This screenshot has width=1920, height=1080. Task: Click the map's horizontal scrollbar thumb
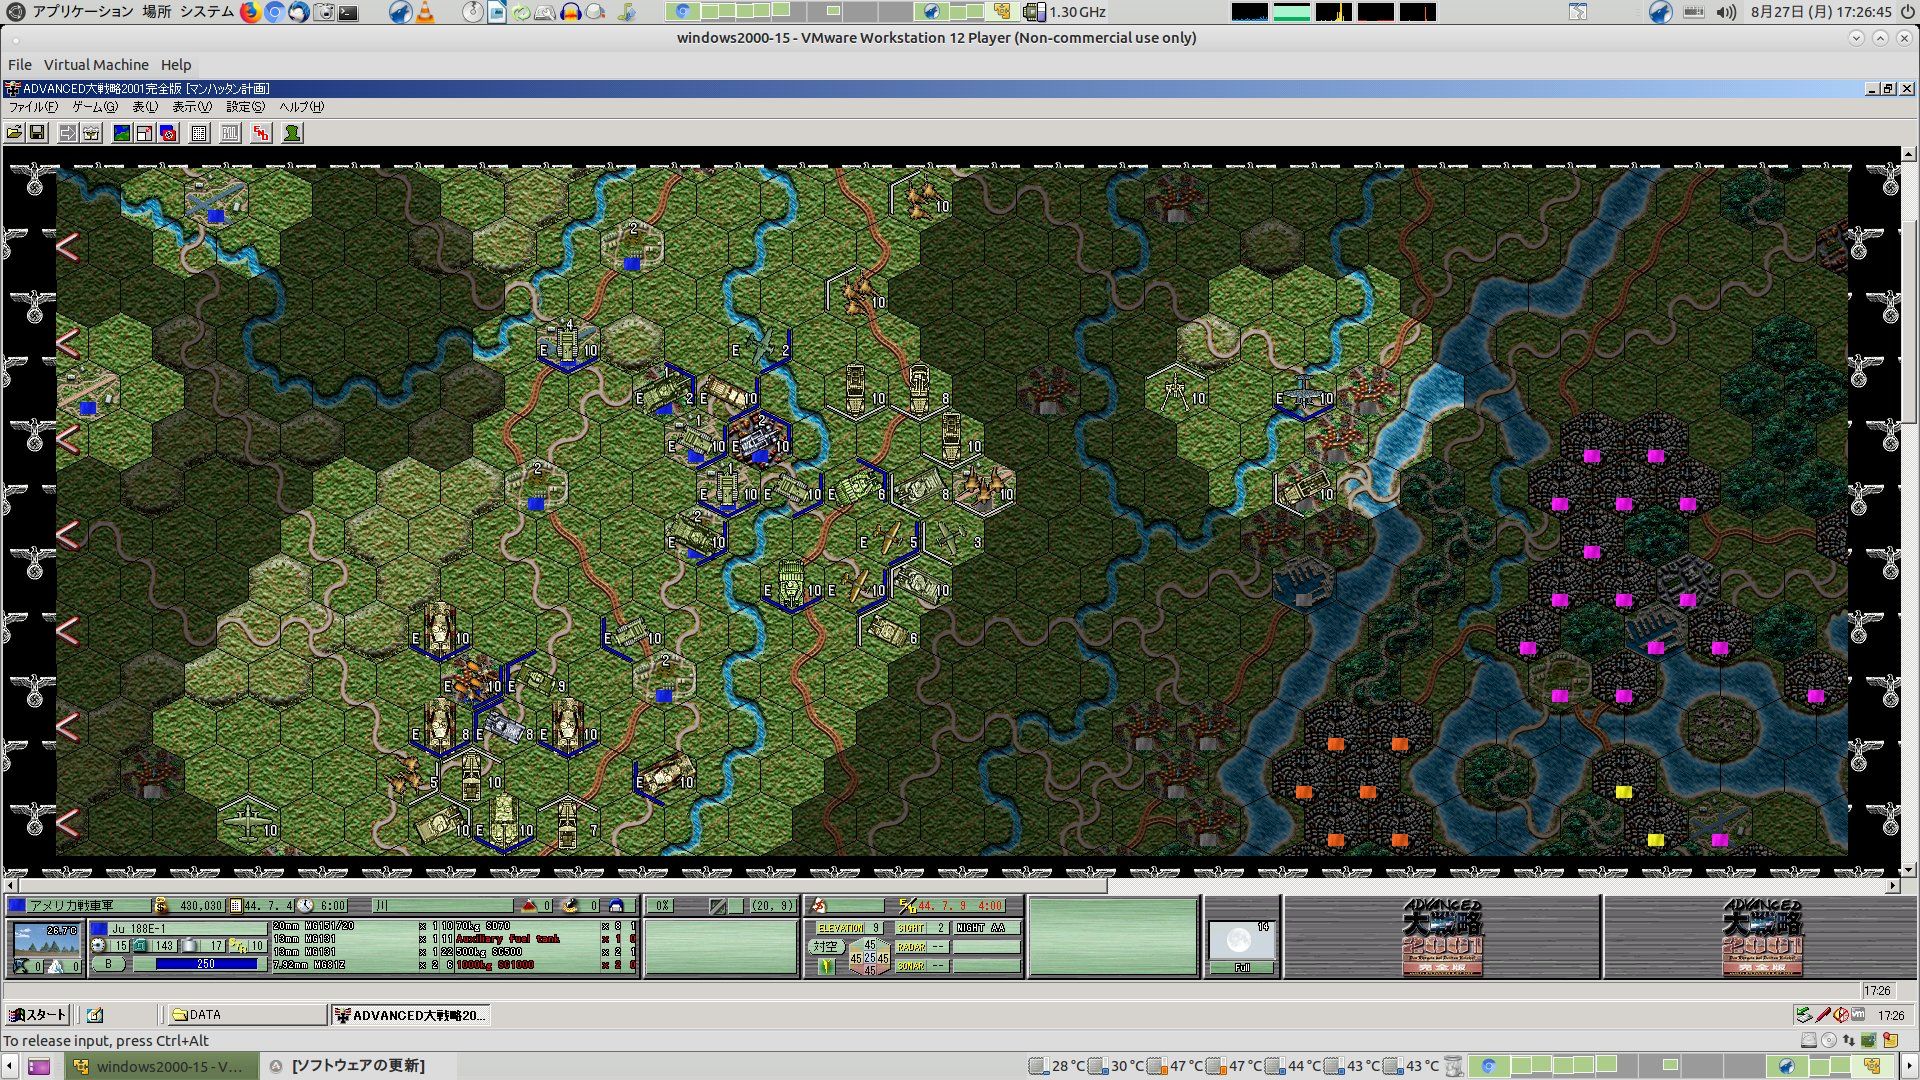coord(561,886)
